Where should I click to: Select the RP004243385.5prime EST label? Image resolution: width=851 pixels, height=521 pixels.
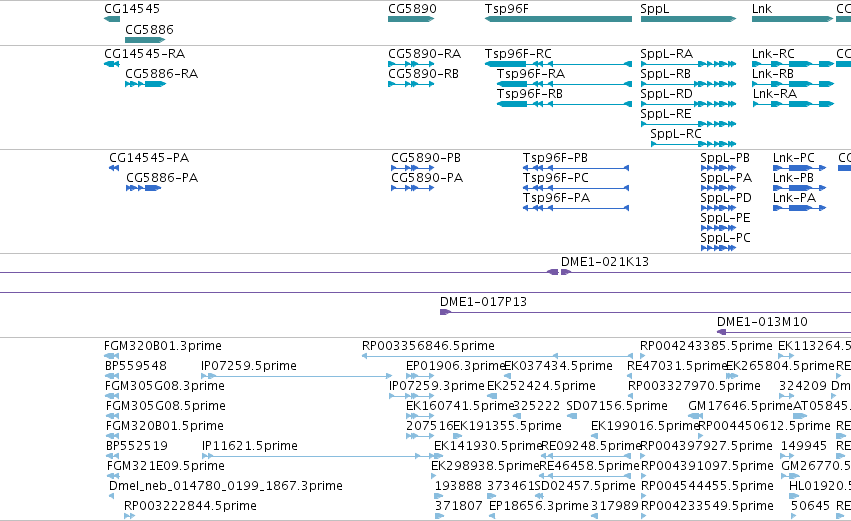point(706,346)
